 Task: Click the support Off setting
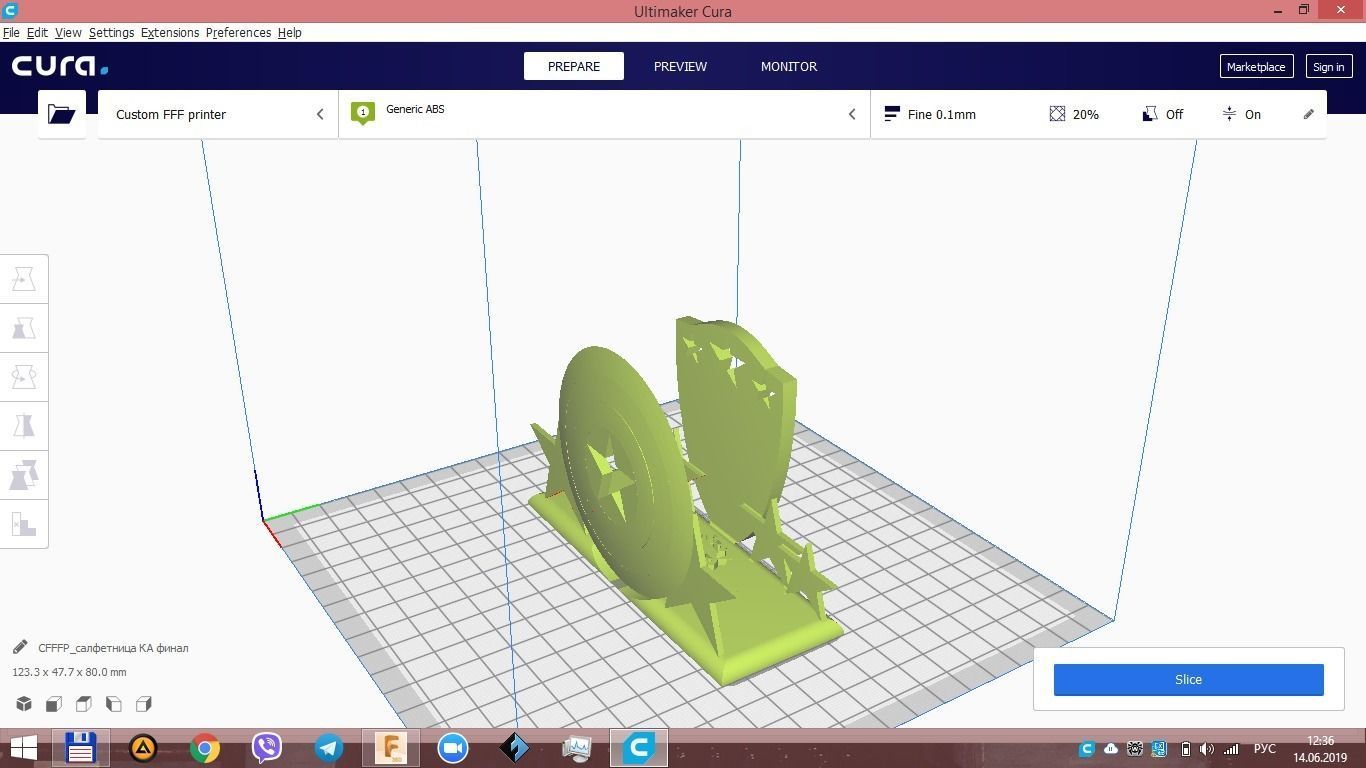(x=1163, y=114)
